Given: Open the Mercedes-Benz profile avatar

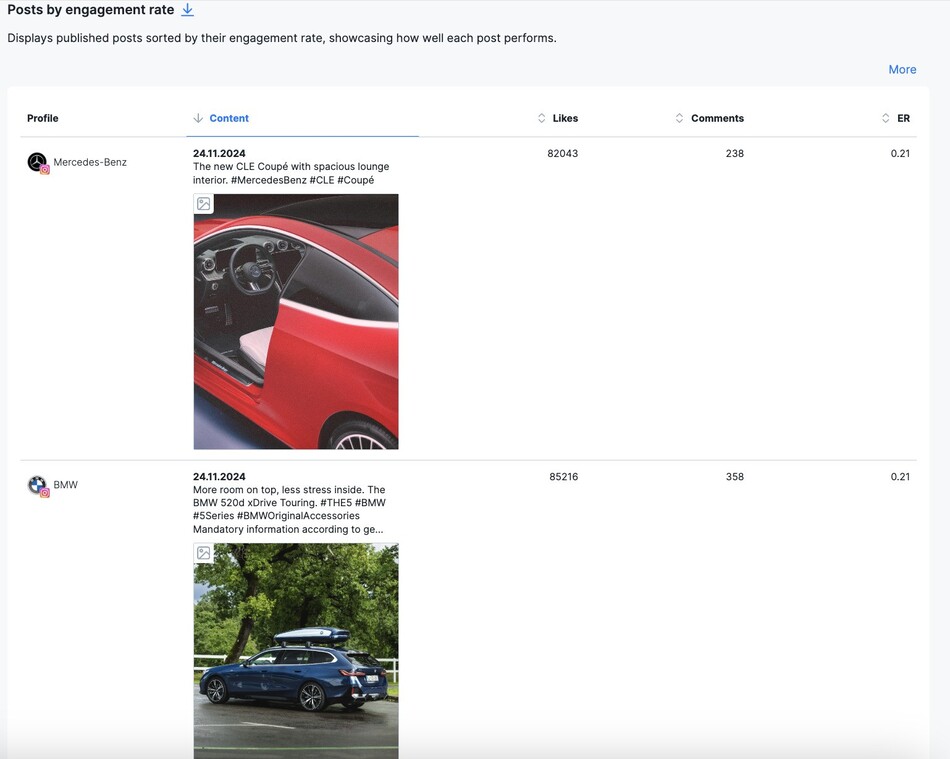Looking at the screenshot, I should tap(38, 162).
